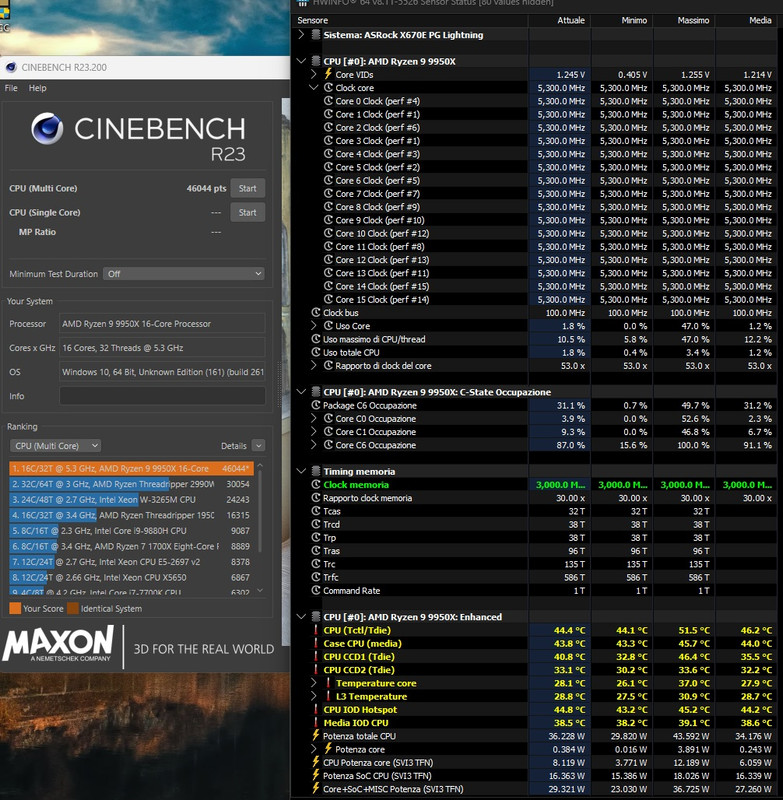Click thermometer icon of CPU (Tctl/Tdie)

[x=316, y=630]
